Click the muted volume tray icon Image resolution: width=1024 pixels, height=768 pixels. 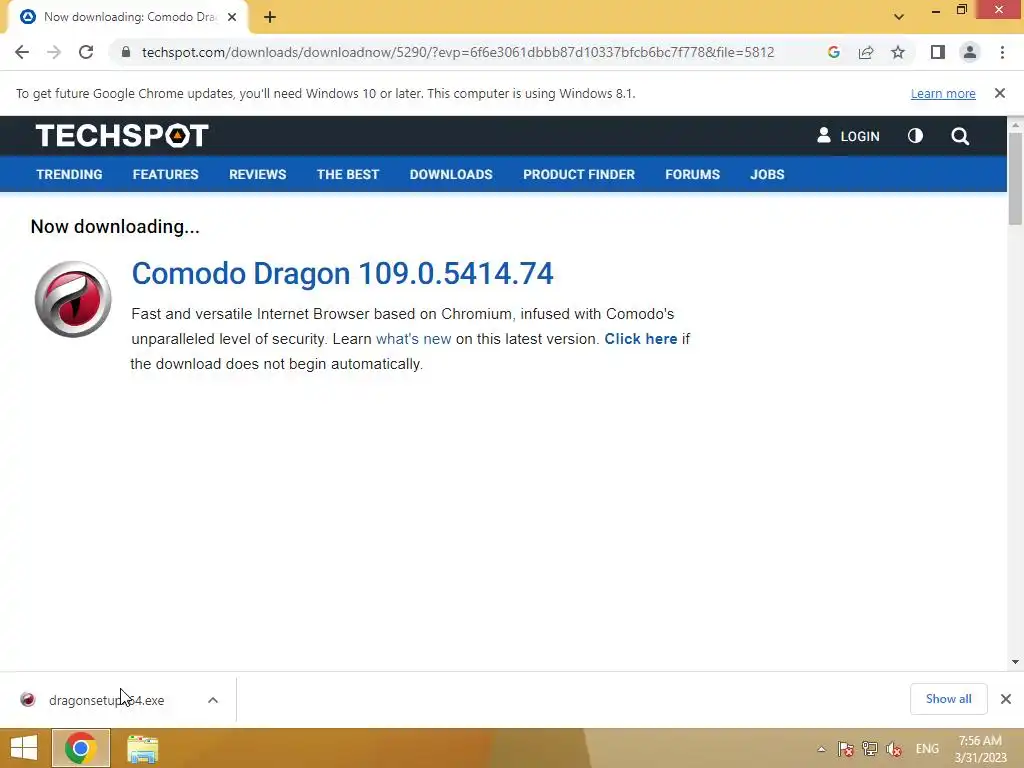[x=894, y=749]
